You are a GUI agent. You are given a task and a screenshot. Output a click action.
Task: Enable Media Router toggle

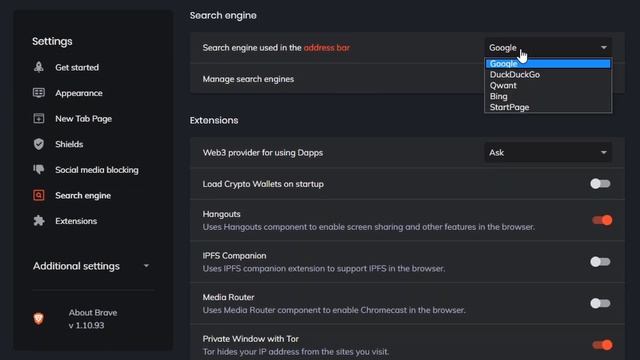[x=600, y=303]
